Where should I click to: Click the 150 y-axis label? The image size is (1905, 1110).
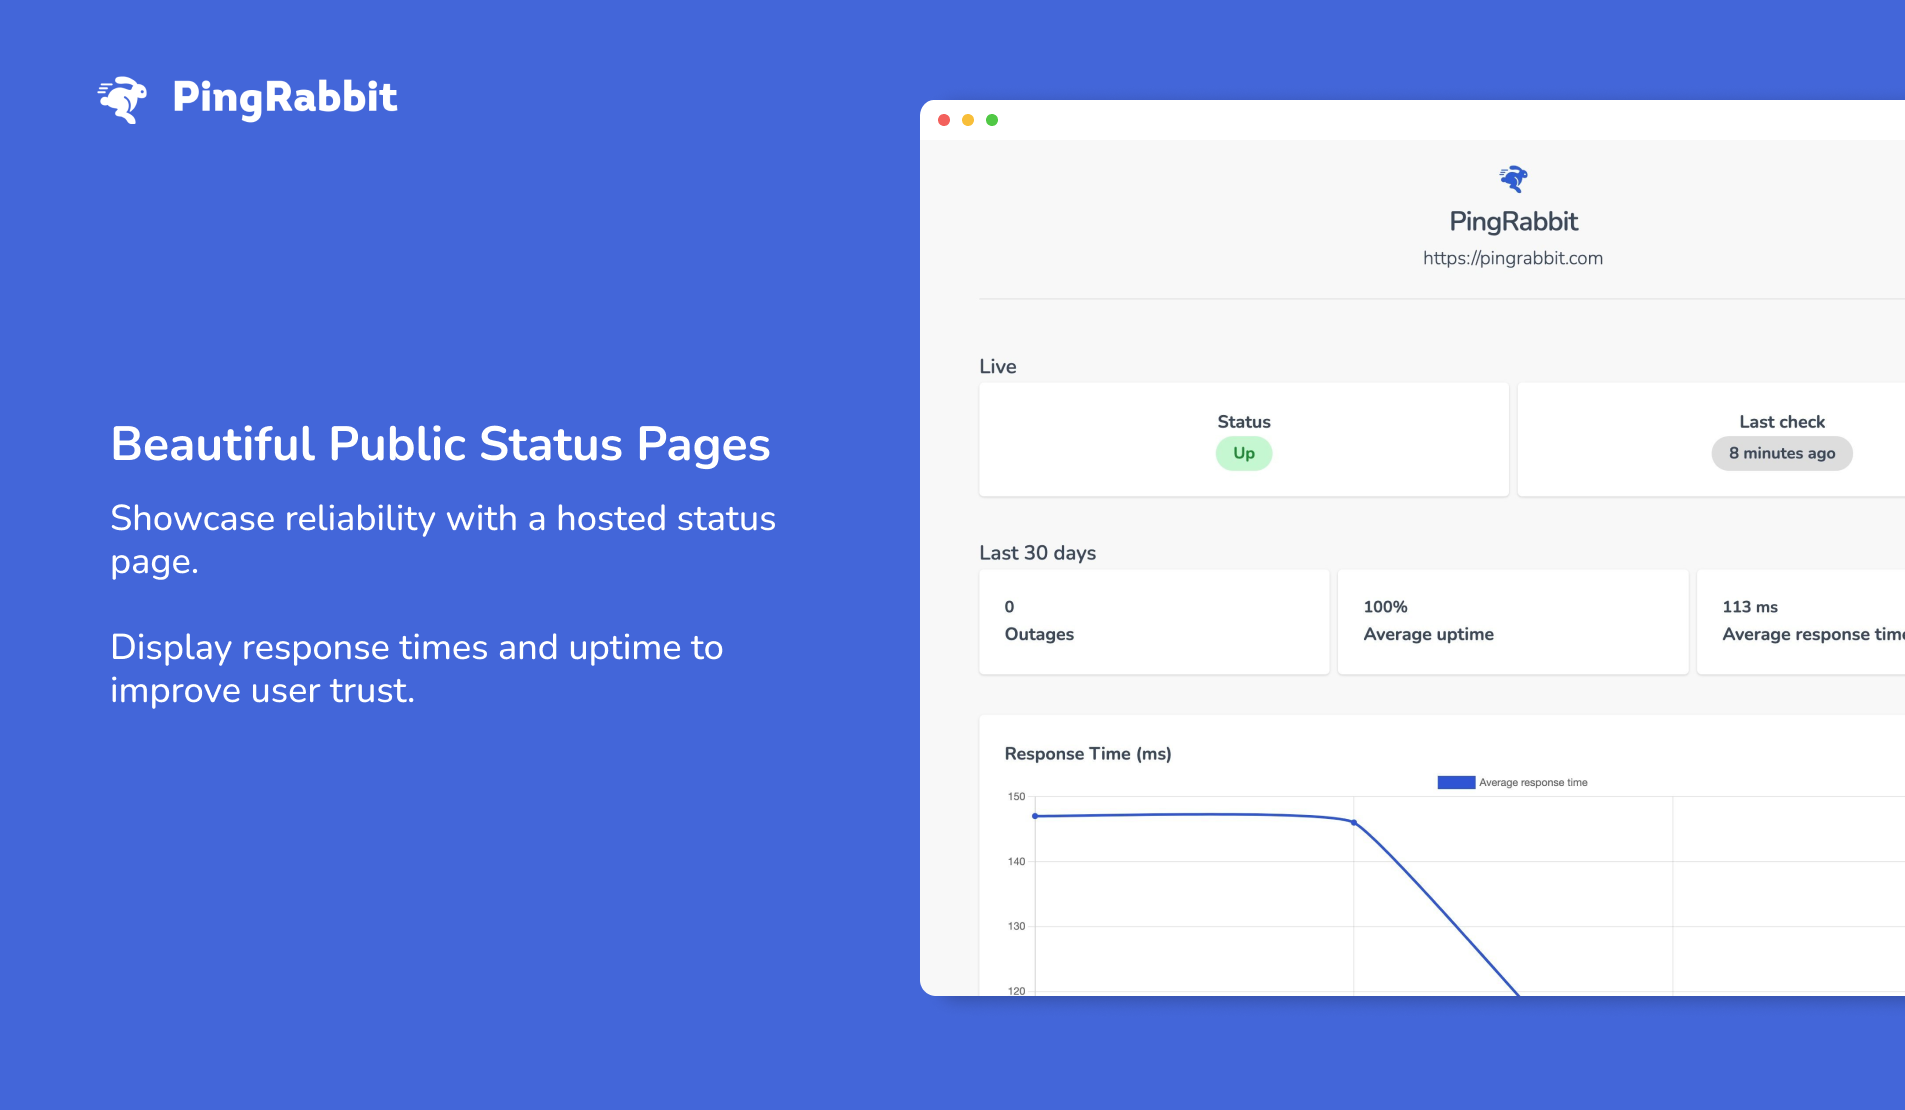coord(1016,797)
